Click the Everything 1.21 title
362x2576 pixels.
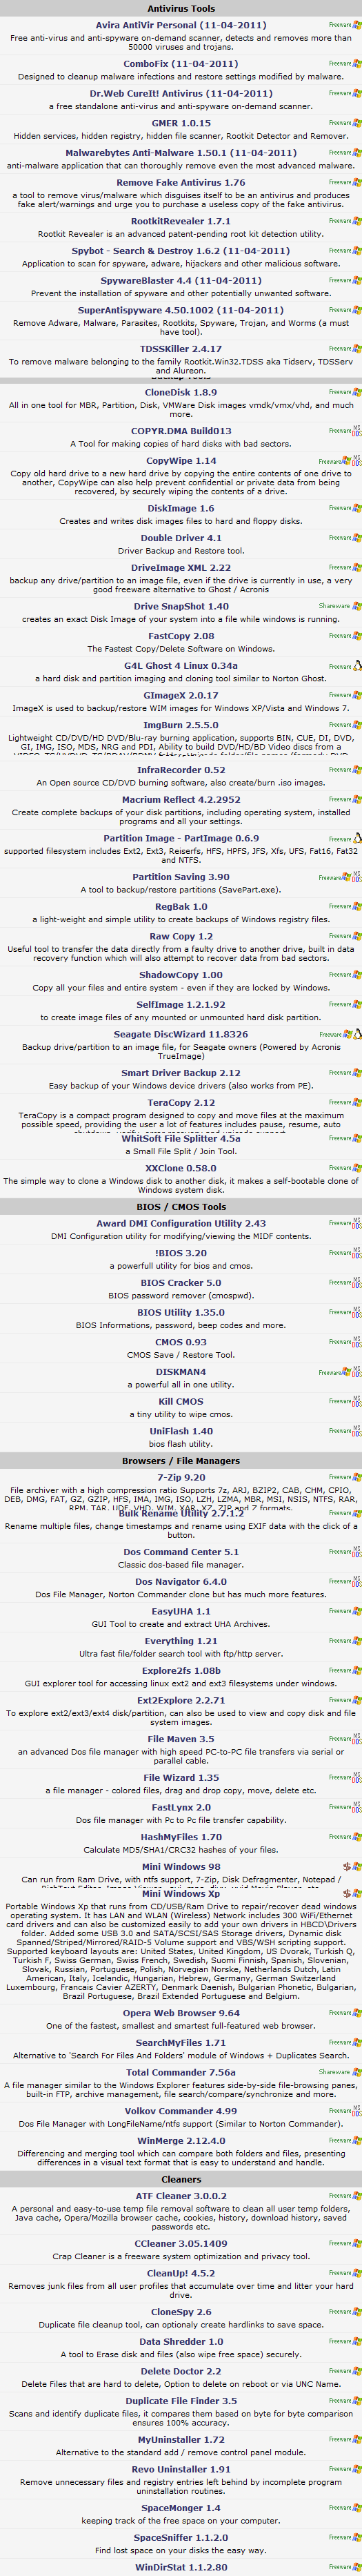pyautogui.click(x=181, y=1641)
